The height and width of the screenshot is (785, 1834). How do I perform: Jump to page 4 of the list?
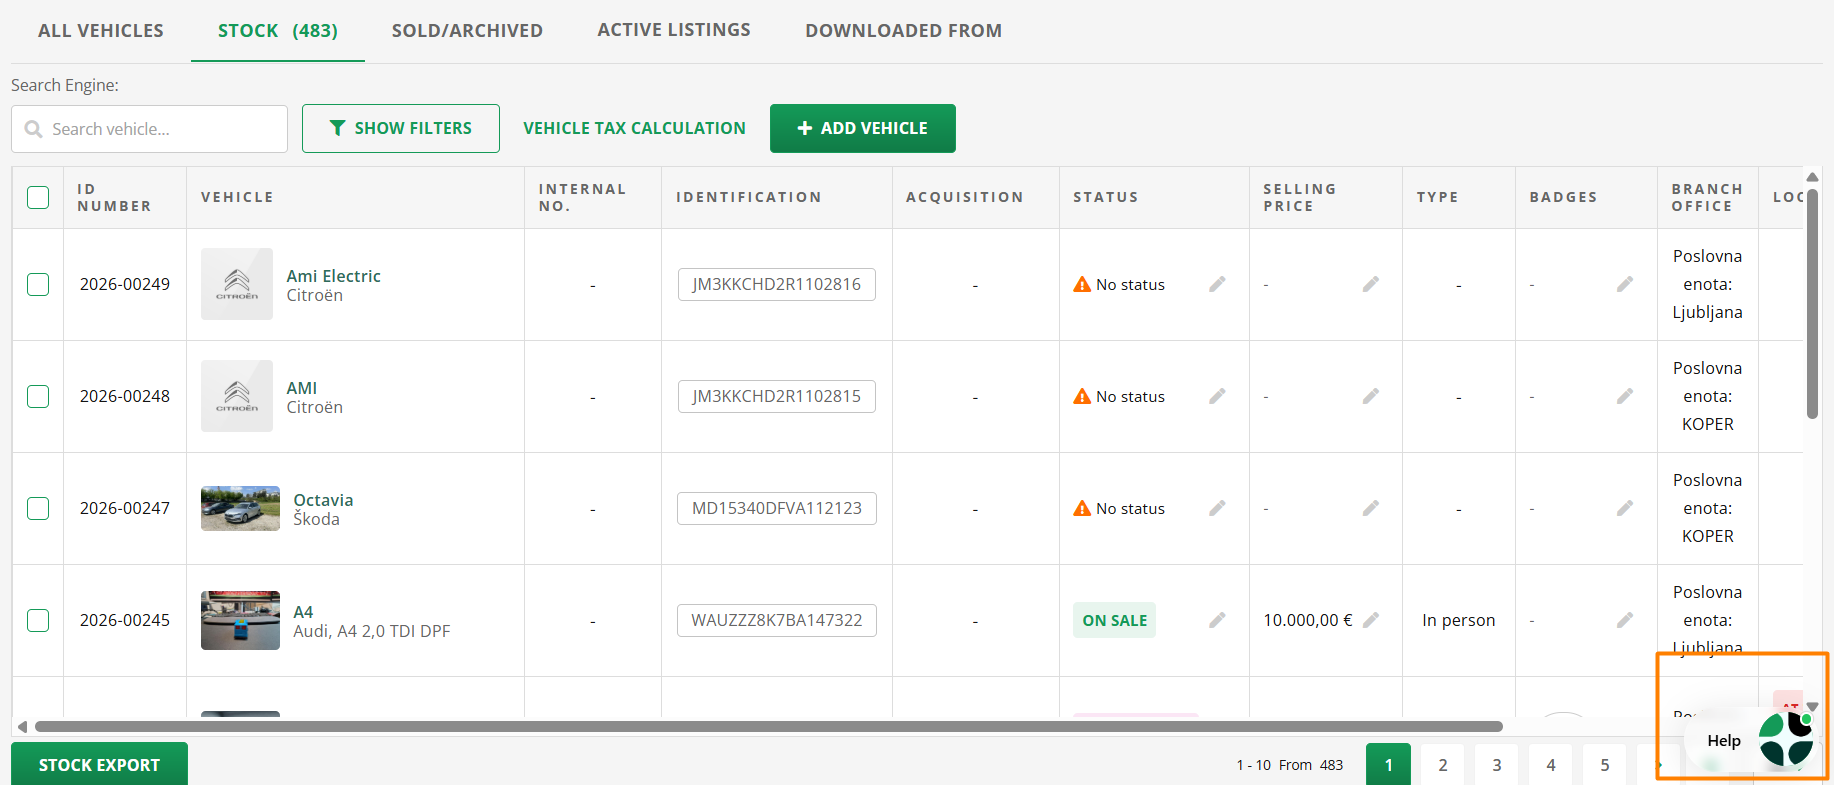point(1551,764)
